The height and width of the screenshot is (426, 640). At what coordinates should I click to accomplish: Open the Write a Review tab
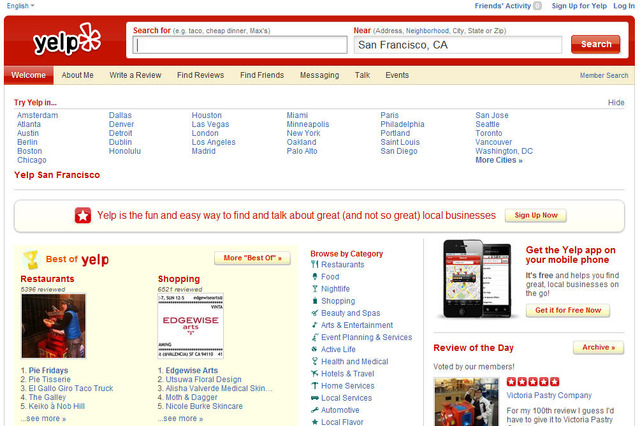click(x=137, y=75)
